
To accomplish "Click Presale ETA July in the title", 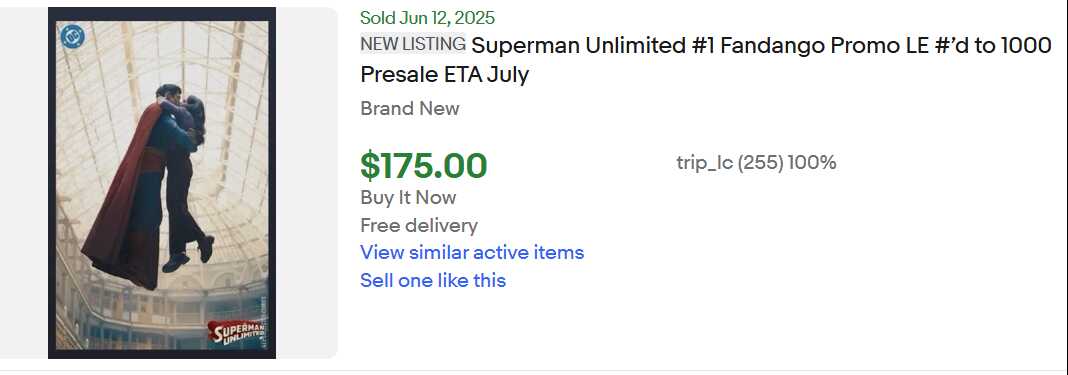I will tap(445, 74).
